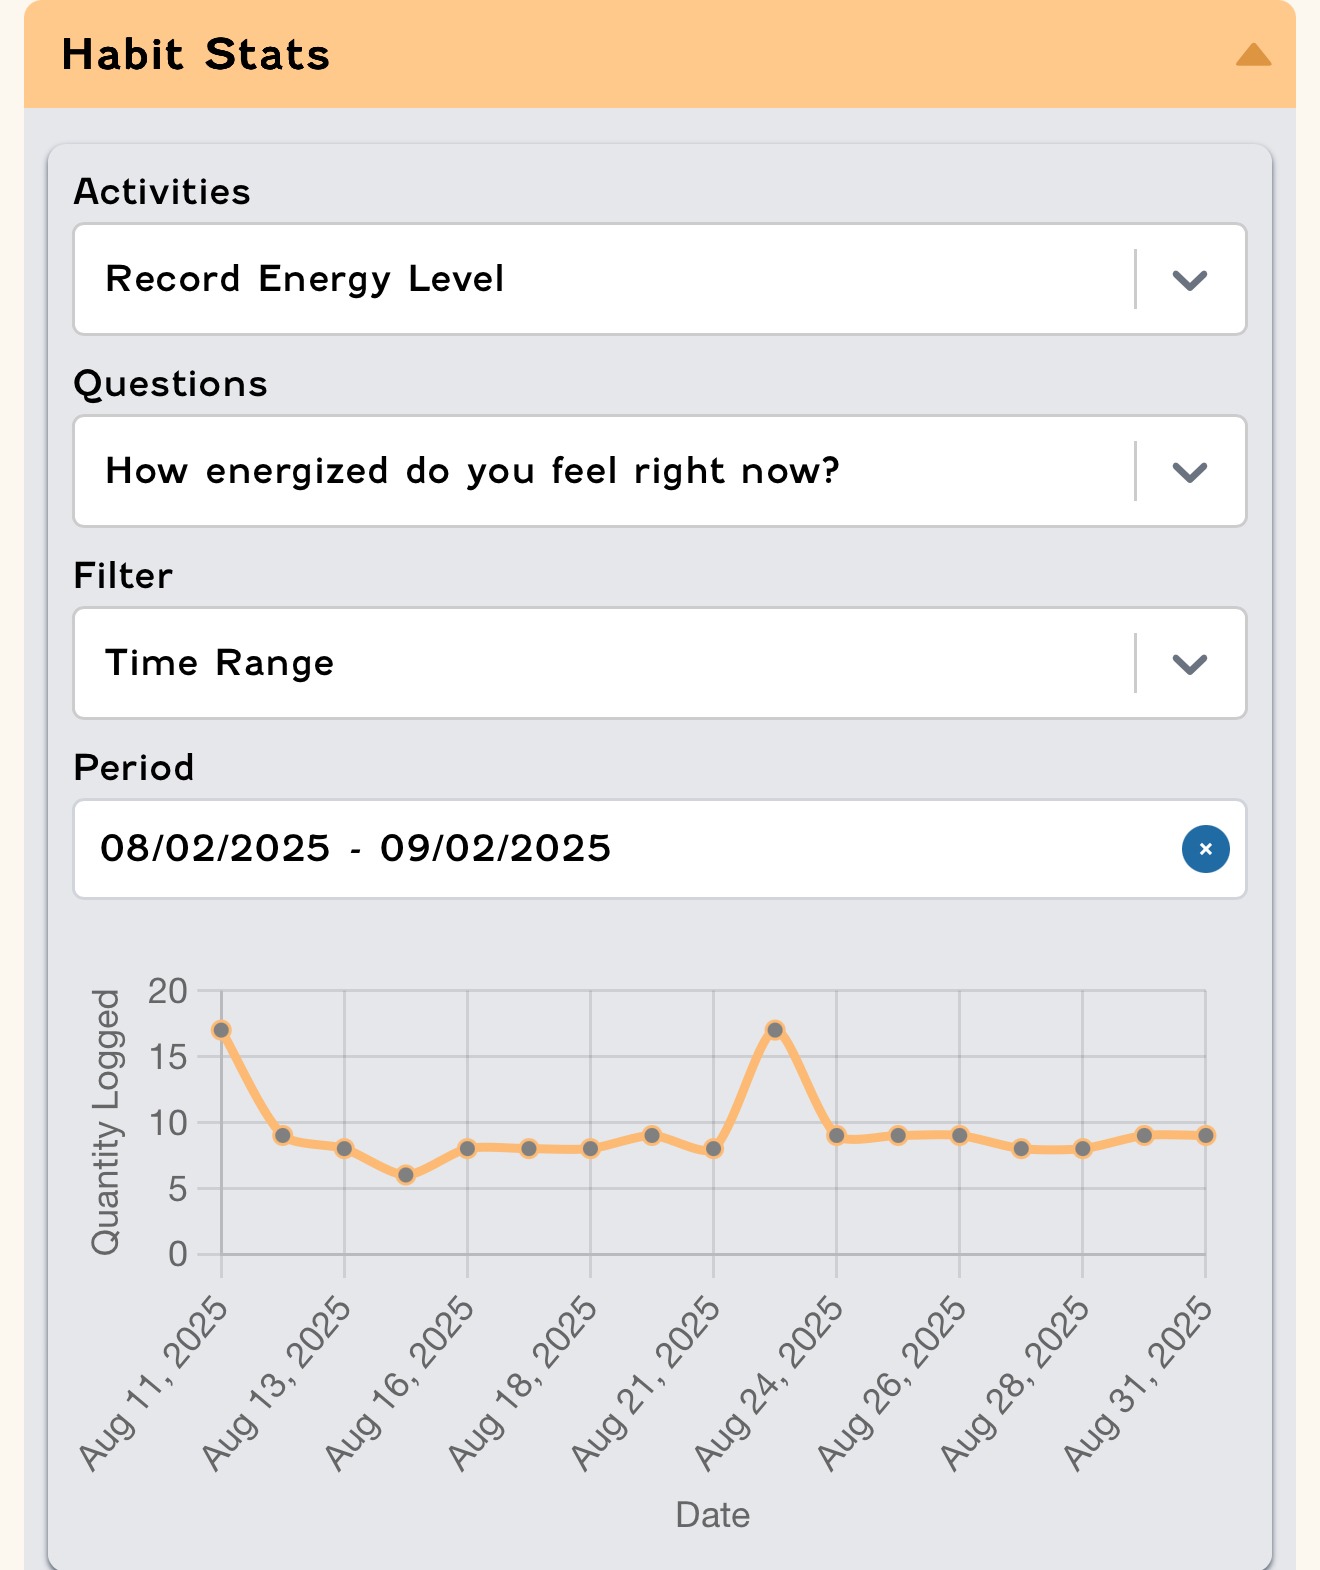Click the lowest data point near Aug 15
The height and width of the screenshot is (1570, 1320).
pyautogui.click(x=405, y=1176)
